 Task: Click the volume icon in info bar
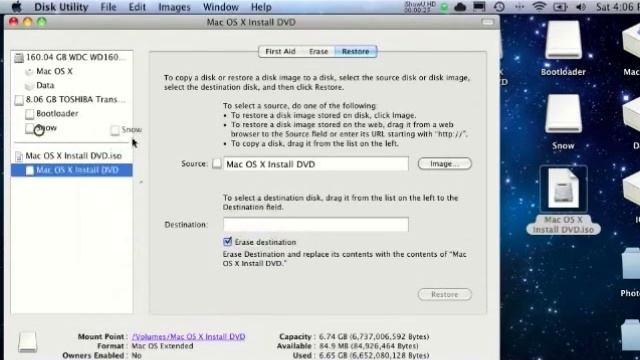pos(27,342)
